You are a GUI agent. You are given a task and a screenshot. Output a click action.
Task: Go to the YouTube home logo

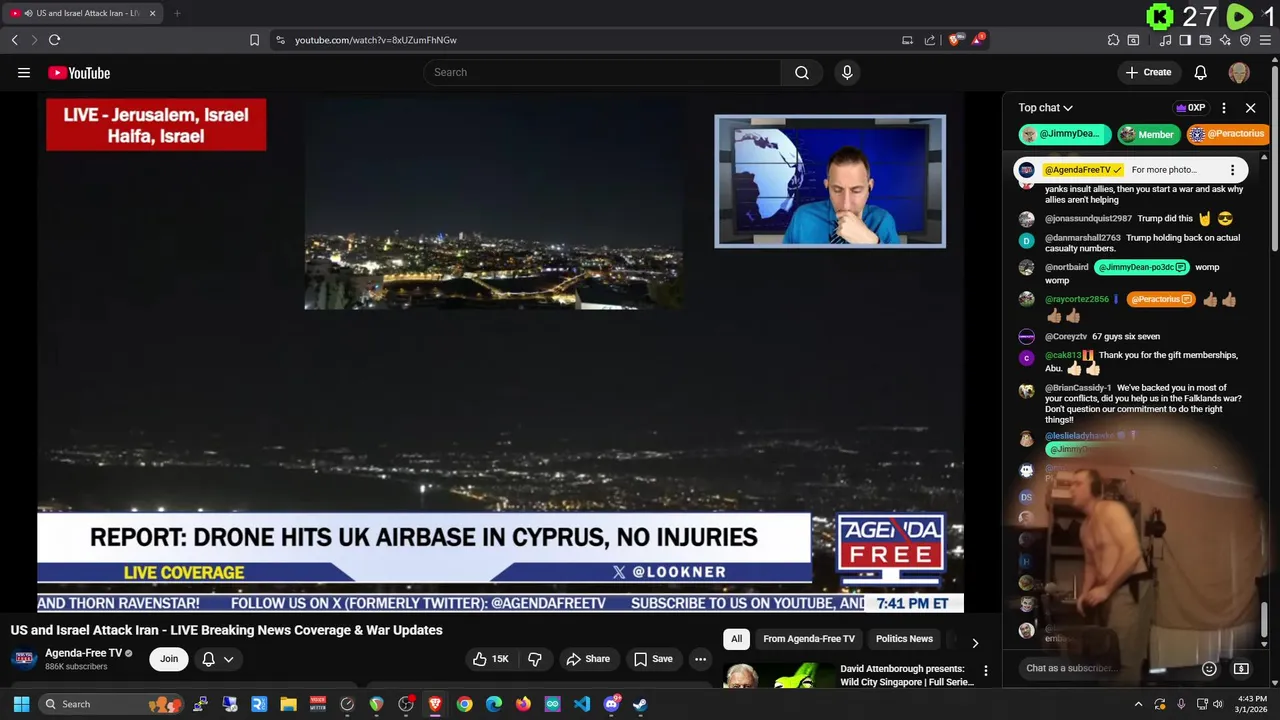[79, 72]
